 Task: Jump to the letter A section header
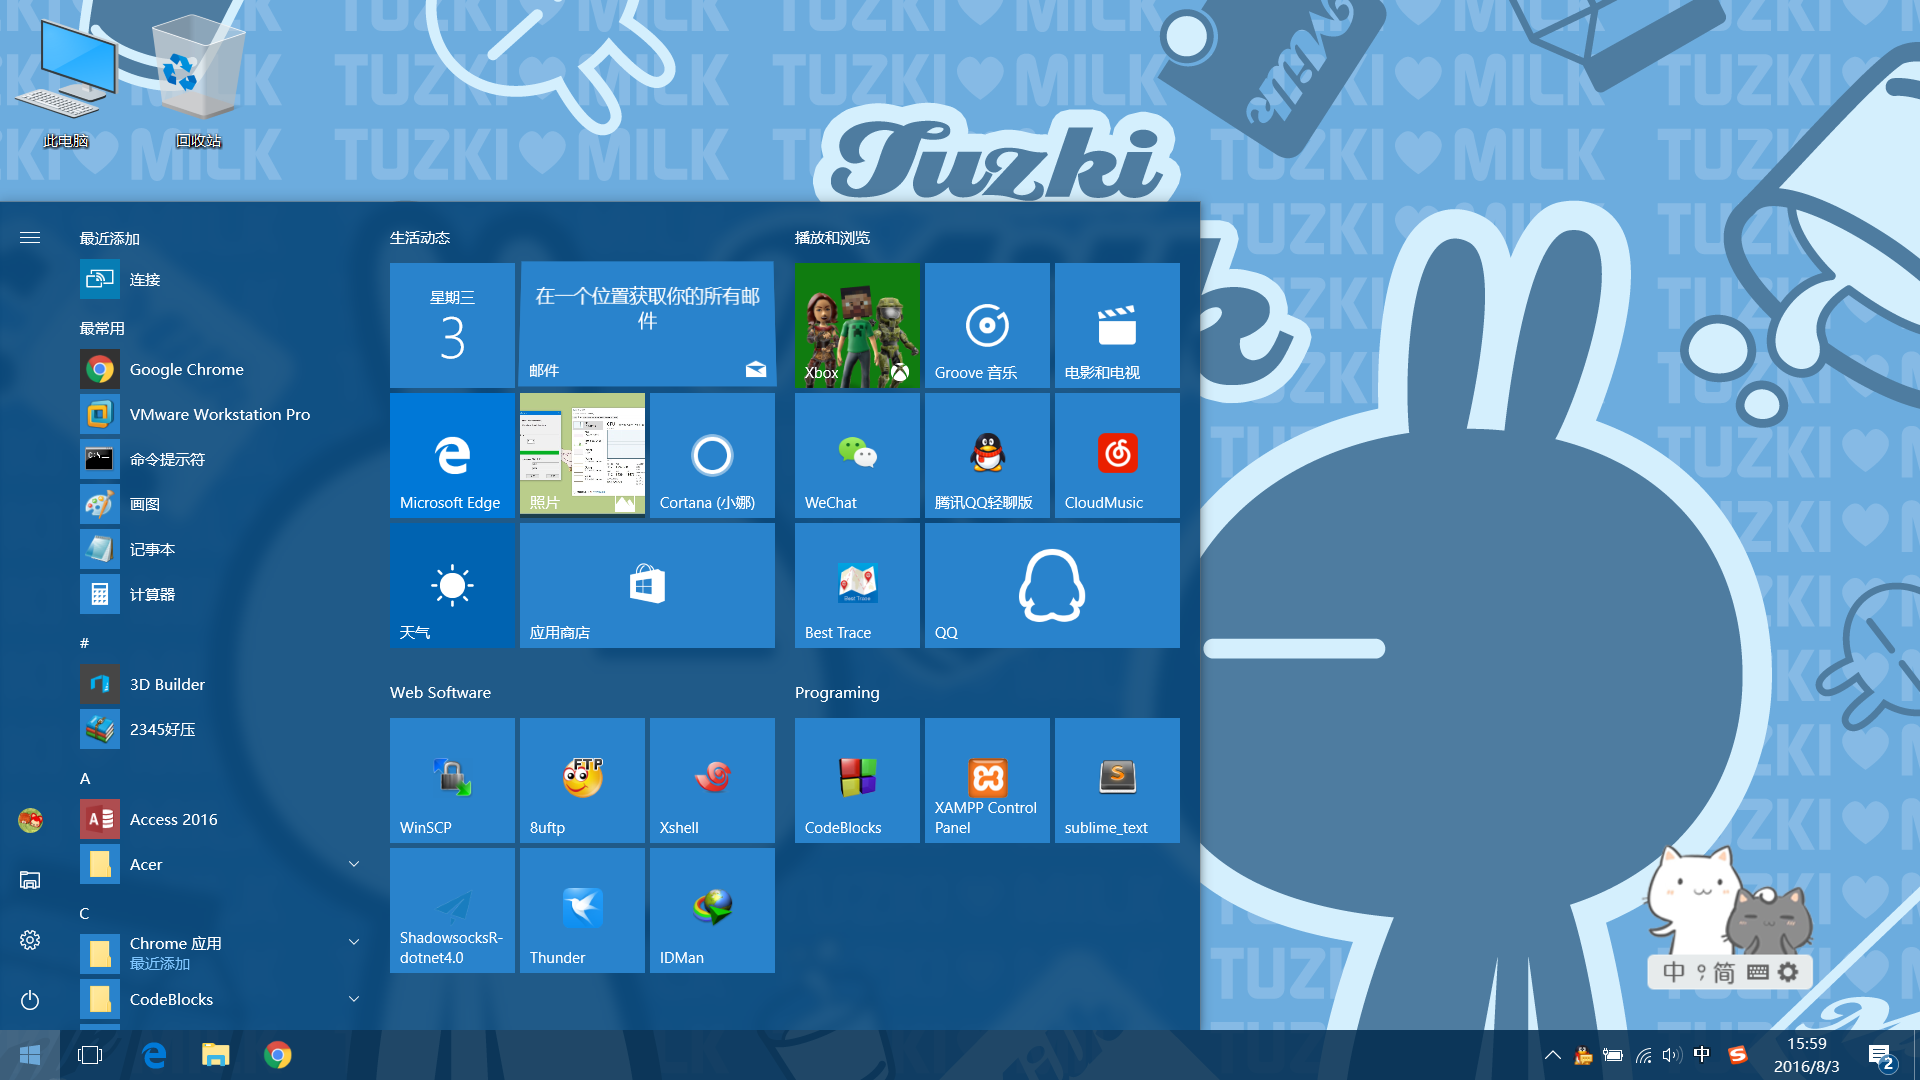click(85, 778)
